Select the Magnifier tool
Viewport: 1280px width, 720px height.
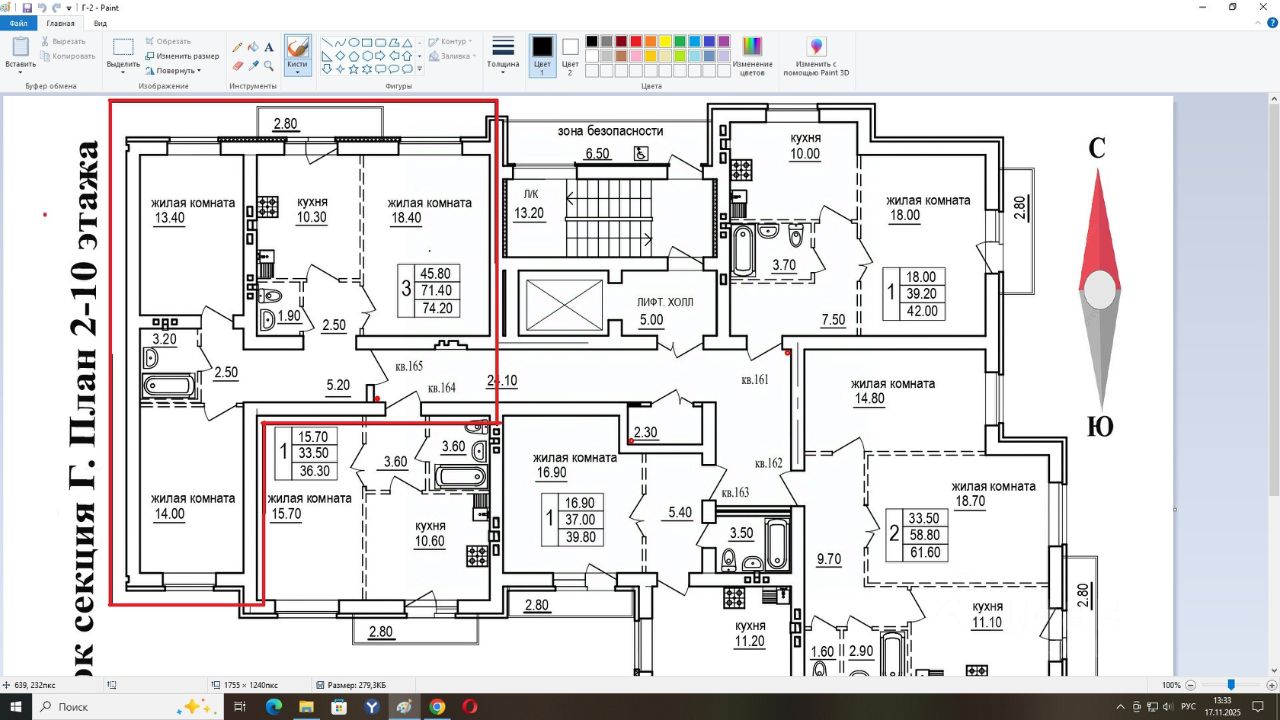coord(269,65)
